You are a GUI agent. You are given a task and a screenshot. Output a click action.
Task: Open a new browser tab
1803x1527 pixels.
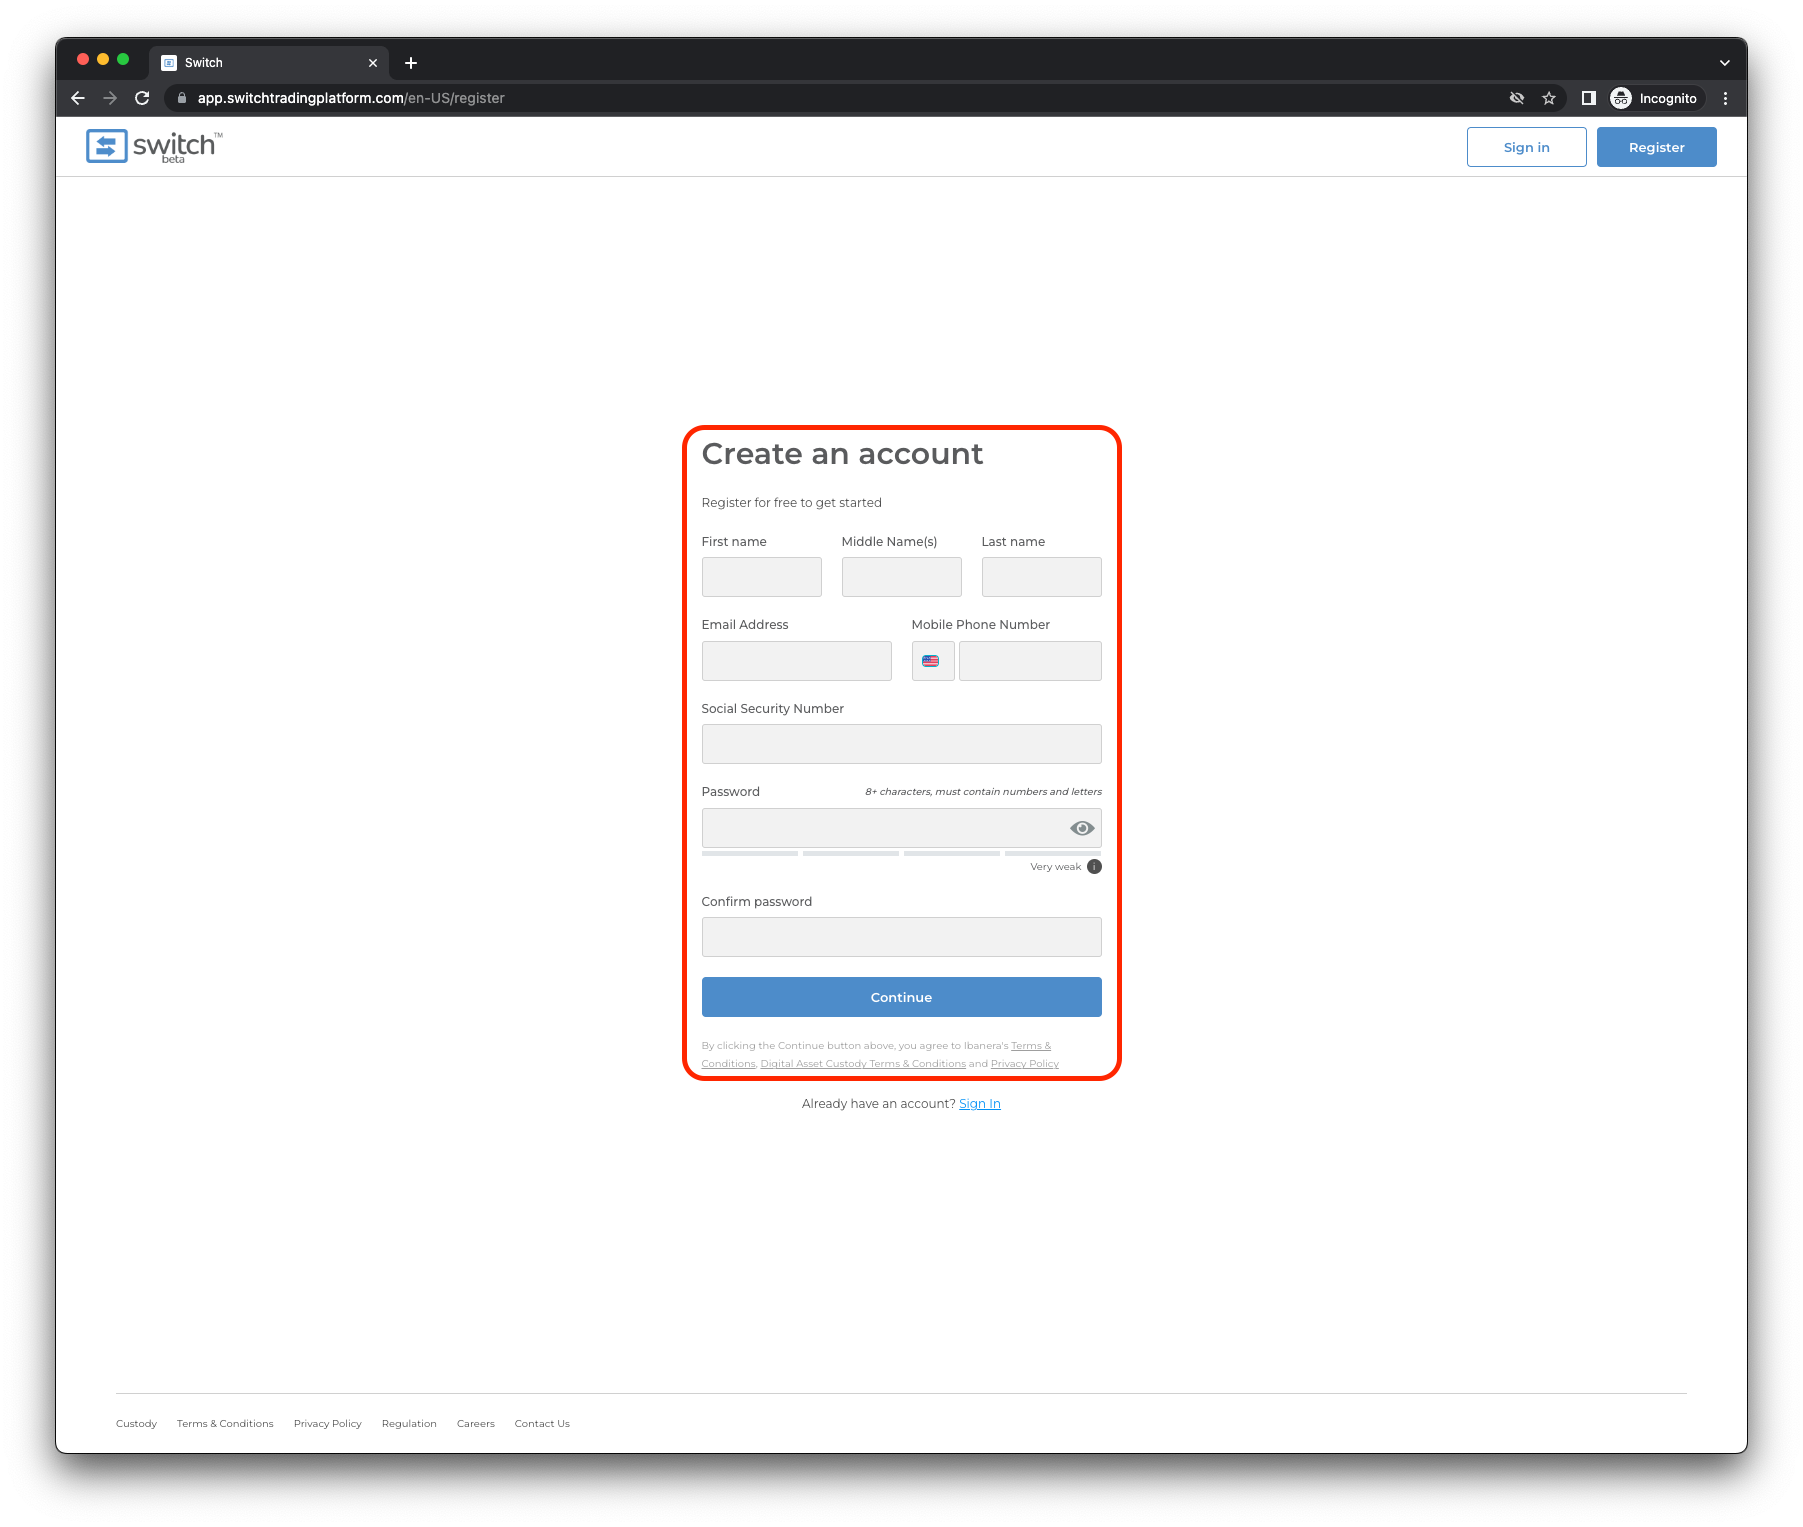(x=411, y=63)
